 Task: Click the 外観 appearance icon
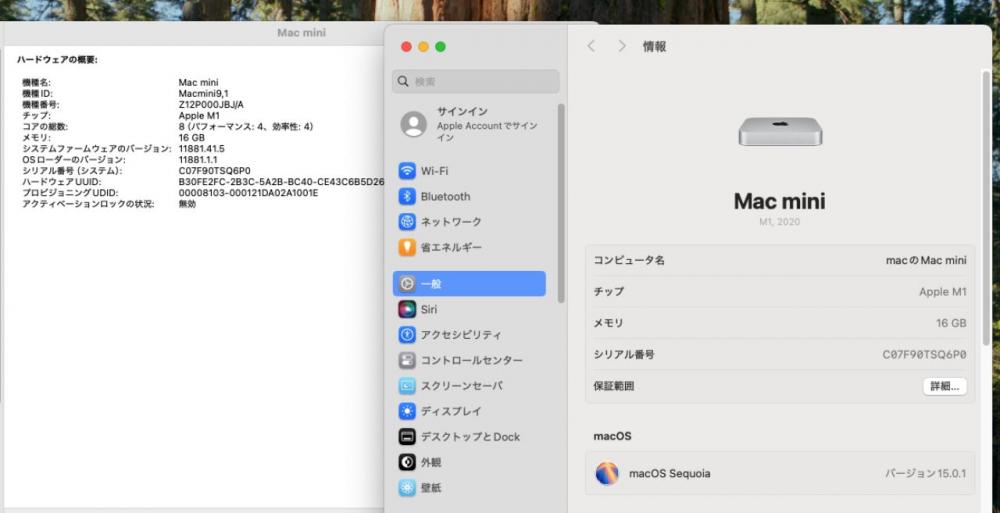[407, 463]
